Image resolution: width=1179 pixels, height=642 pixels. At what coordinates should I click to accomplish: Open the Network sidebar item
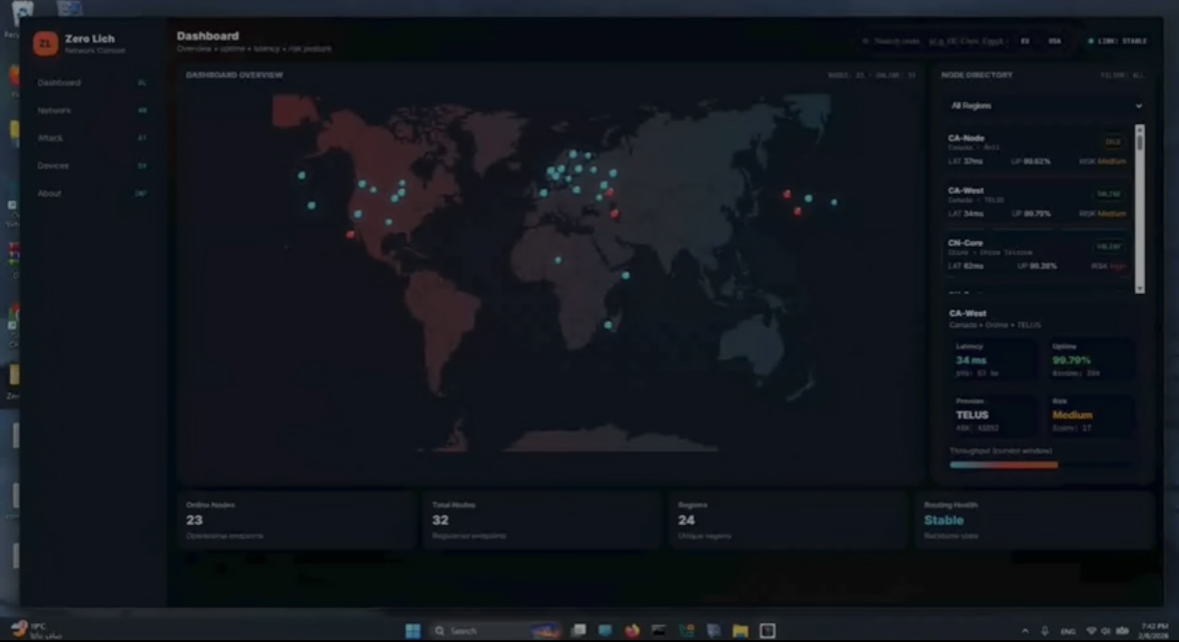92,111
